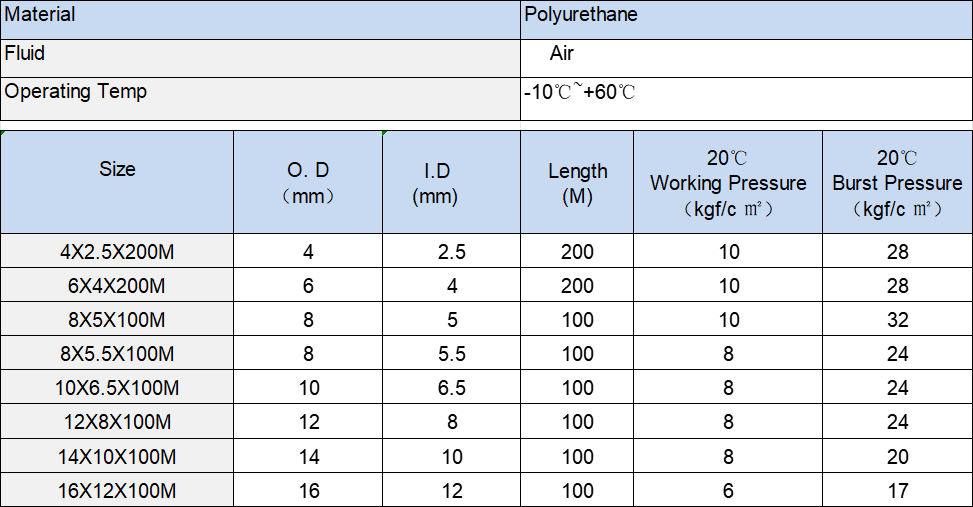Image resolution: width=973 pixels, height=507 pixels.
Task: Click the Size column header
Action: (117, 181)
